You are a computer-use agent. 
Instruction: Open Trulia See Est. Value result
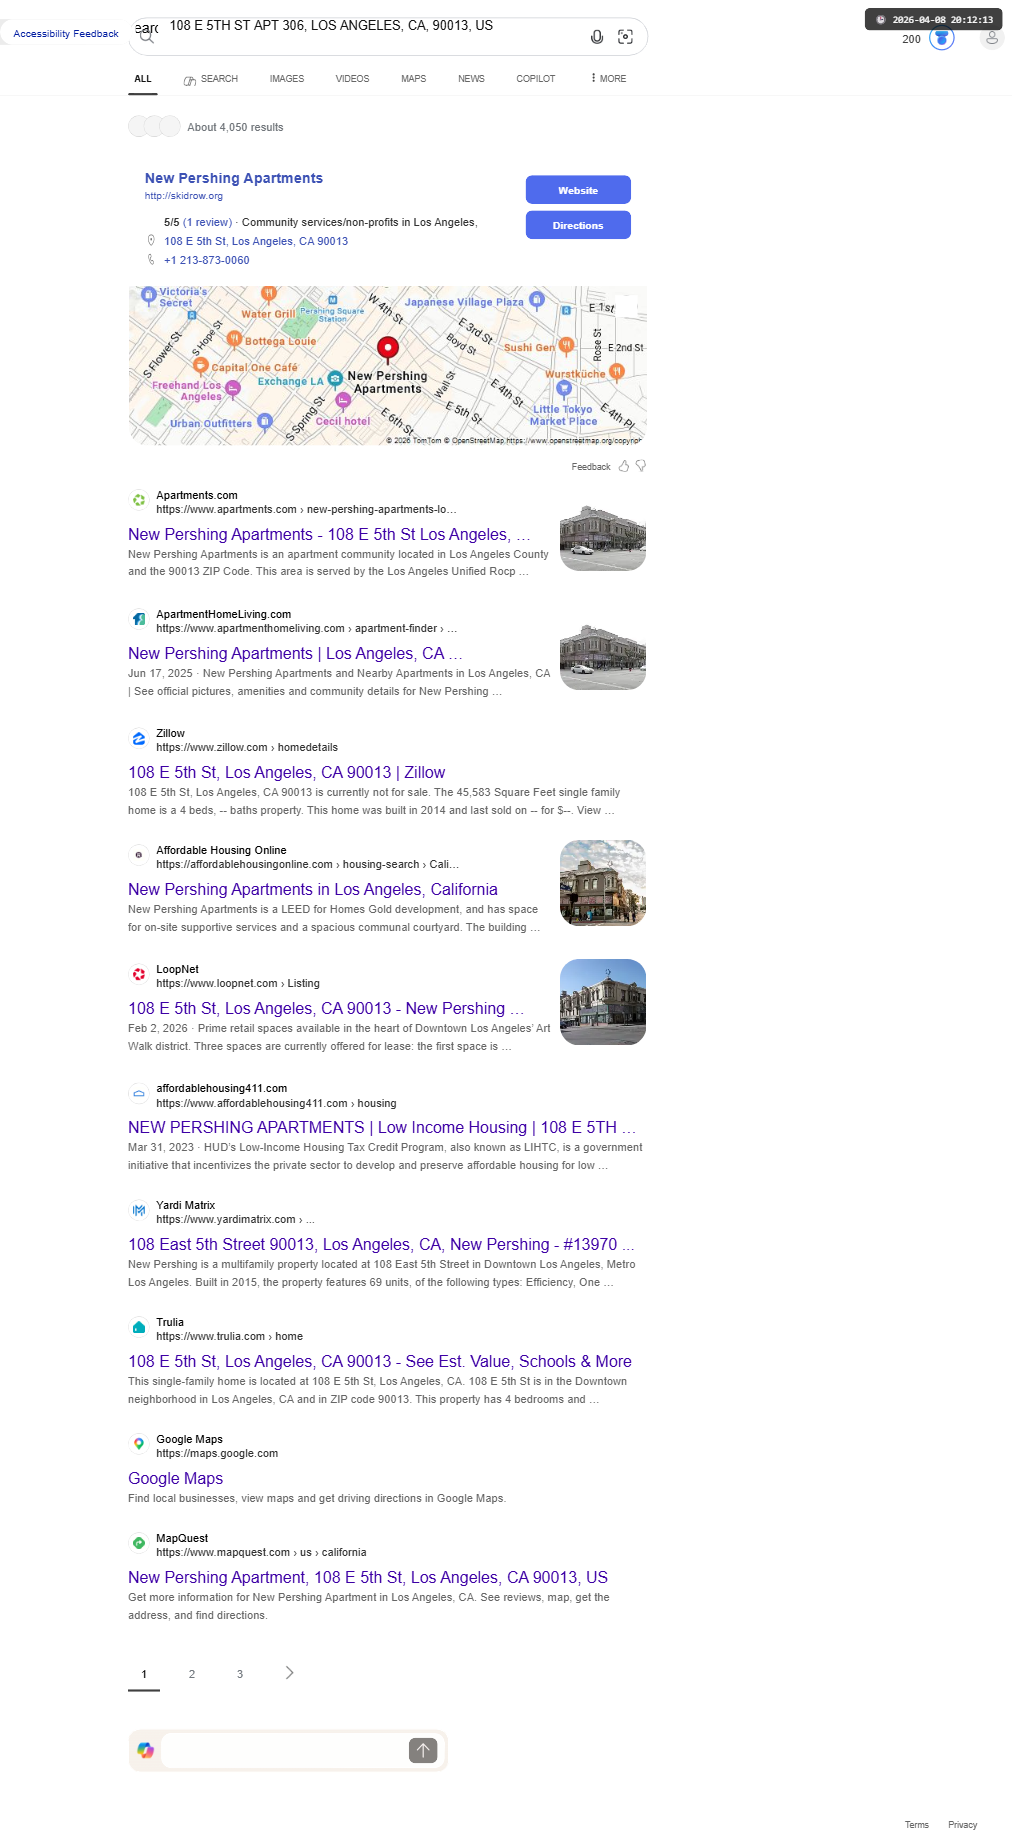click(380, 1362)
